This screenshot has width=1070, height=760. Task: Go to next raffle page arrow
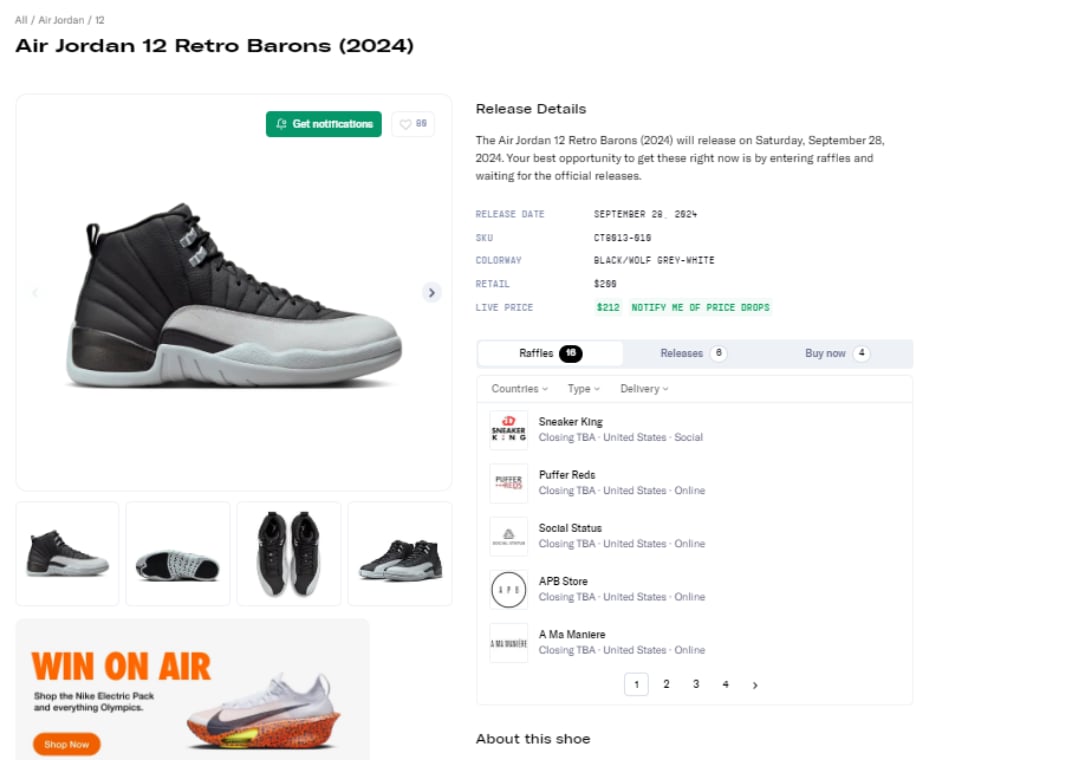pos(755,685)
